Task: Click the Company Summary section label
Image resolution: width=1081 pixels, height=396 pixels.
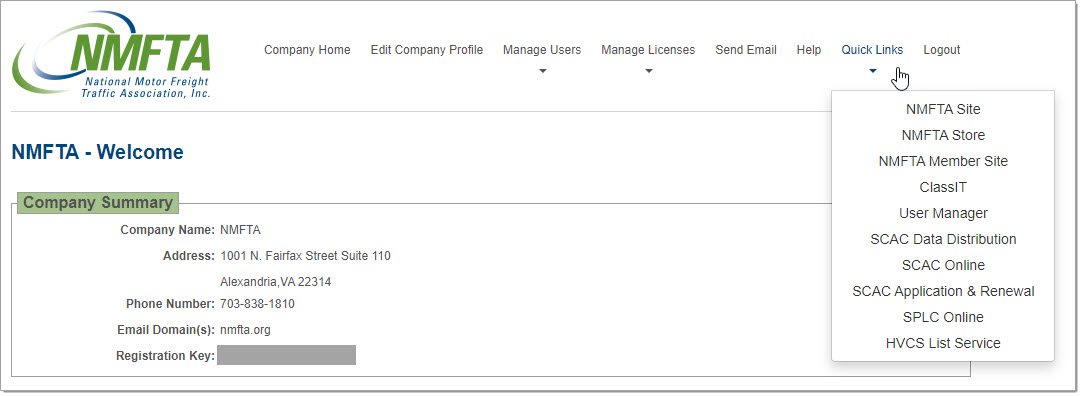Action: click(98, 203)
